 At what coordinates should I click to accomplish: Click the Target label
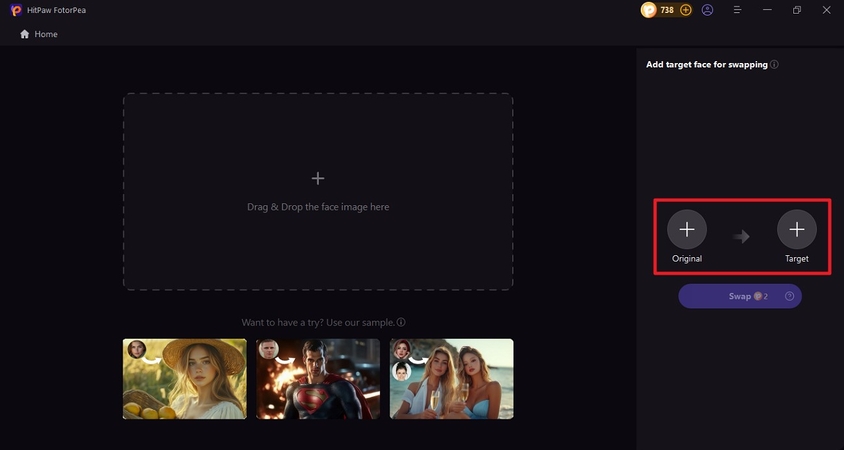(x=797, y=258)
